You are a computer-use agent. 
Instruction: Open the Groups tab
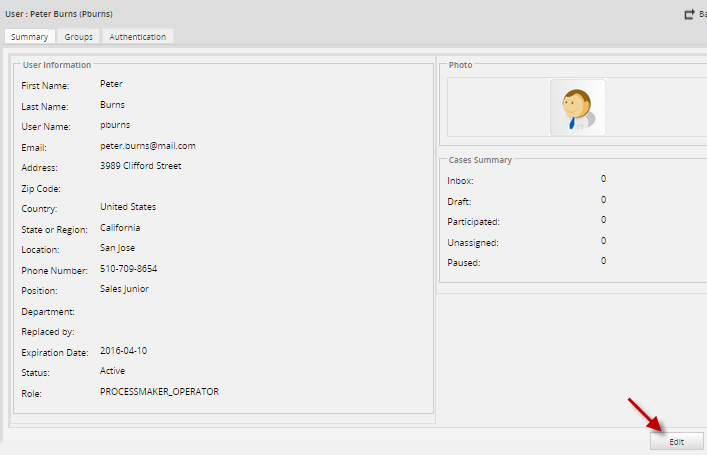[79, 37]
